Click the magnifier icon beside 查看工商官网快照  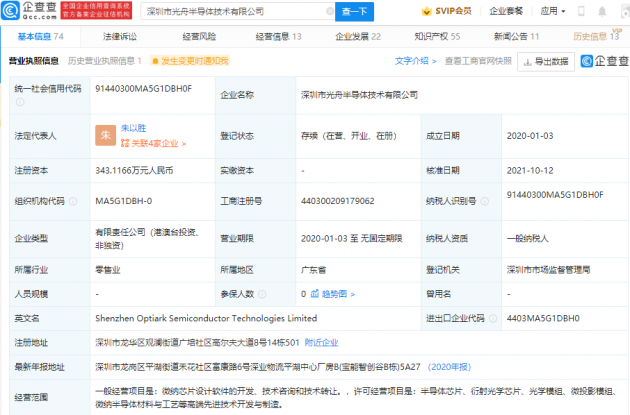448,61
